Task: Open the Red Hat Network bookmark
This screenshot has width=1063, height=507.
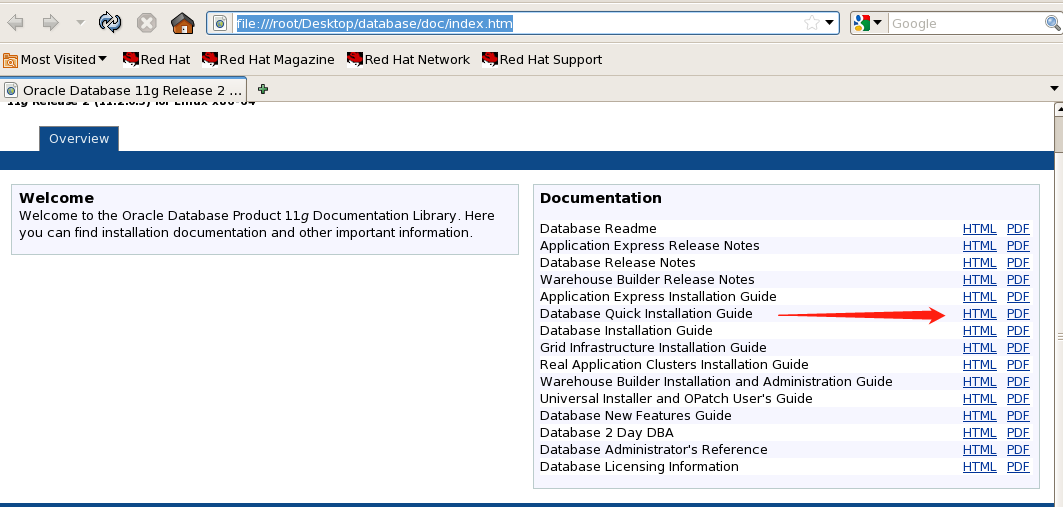Action: tap(408, 60)
